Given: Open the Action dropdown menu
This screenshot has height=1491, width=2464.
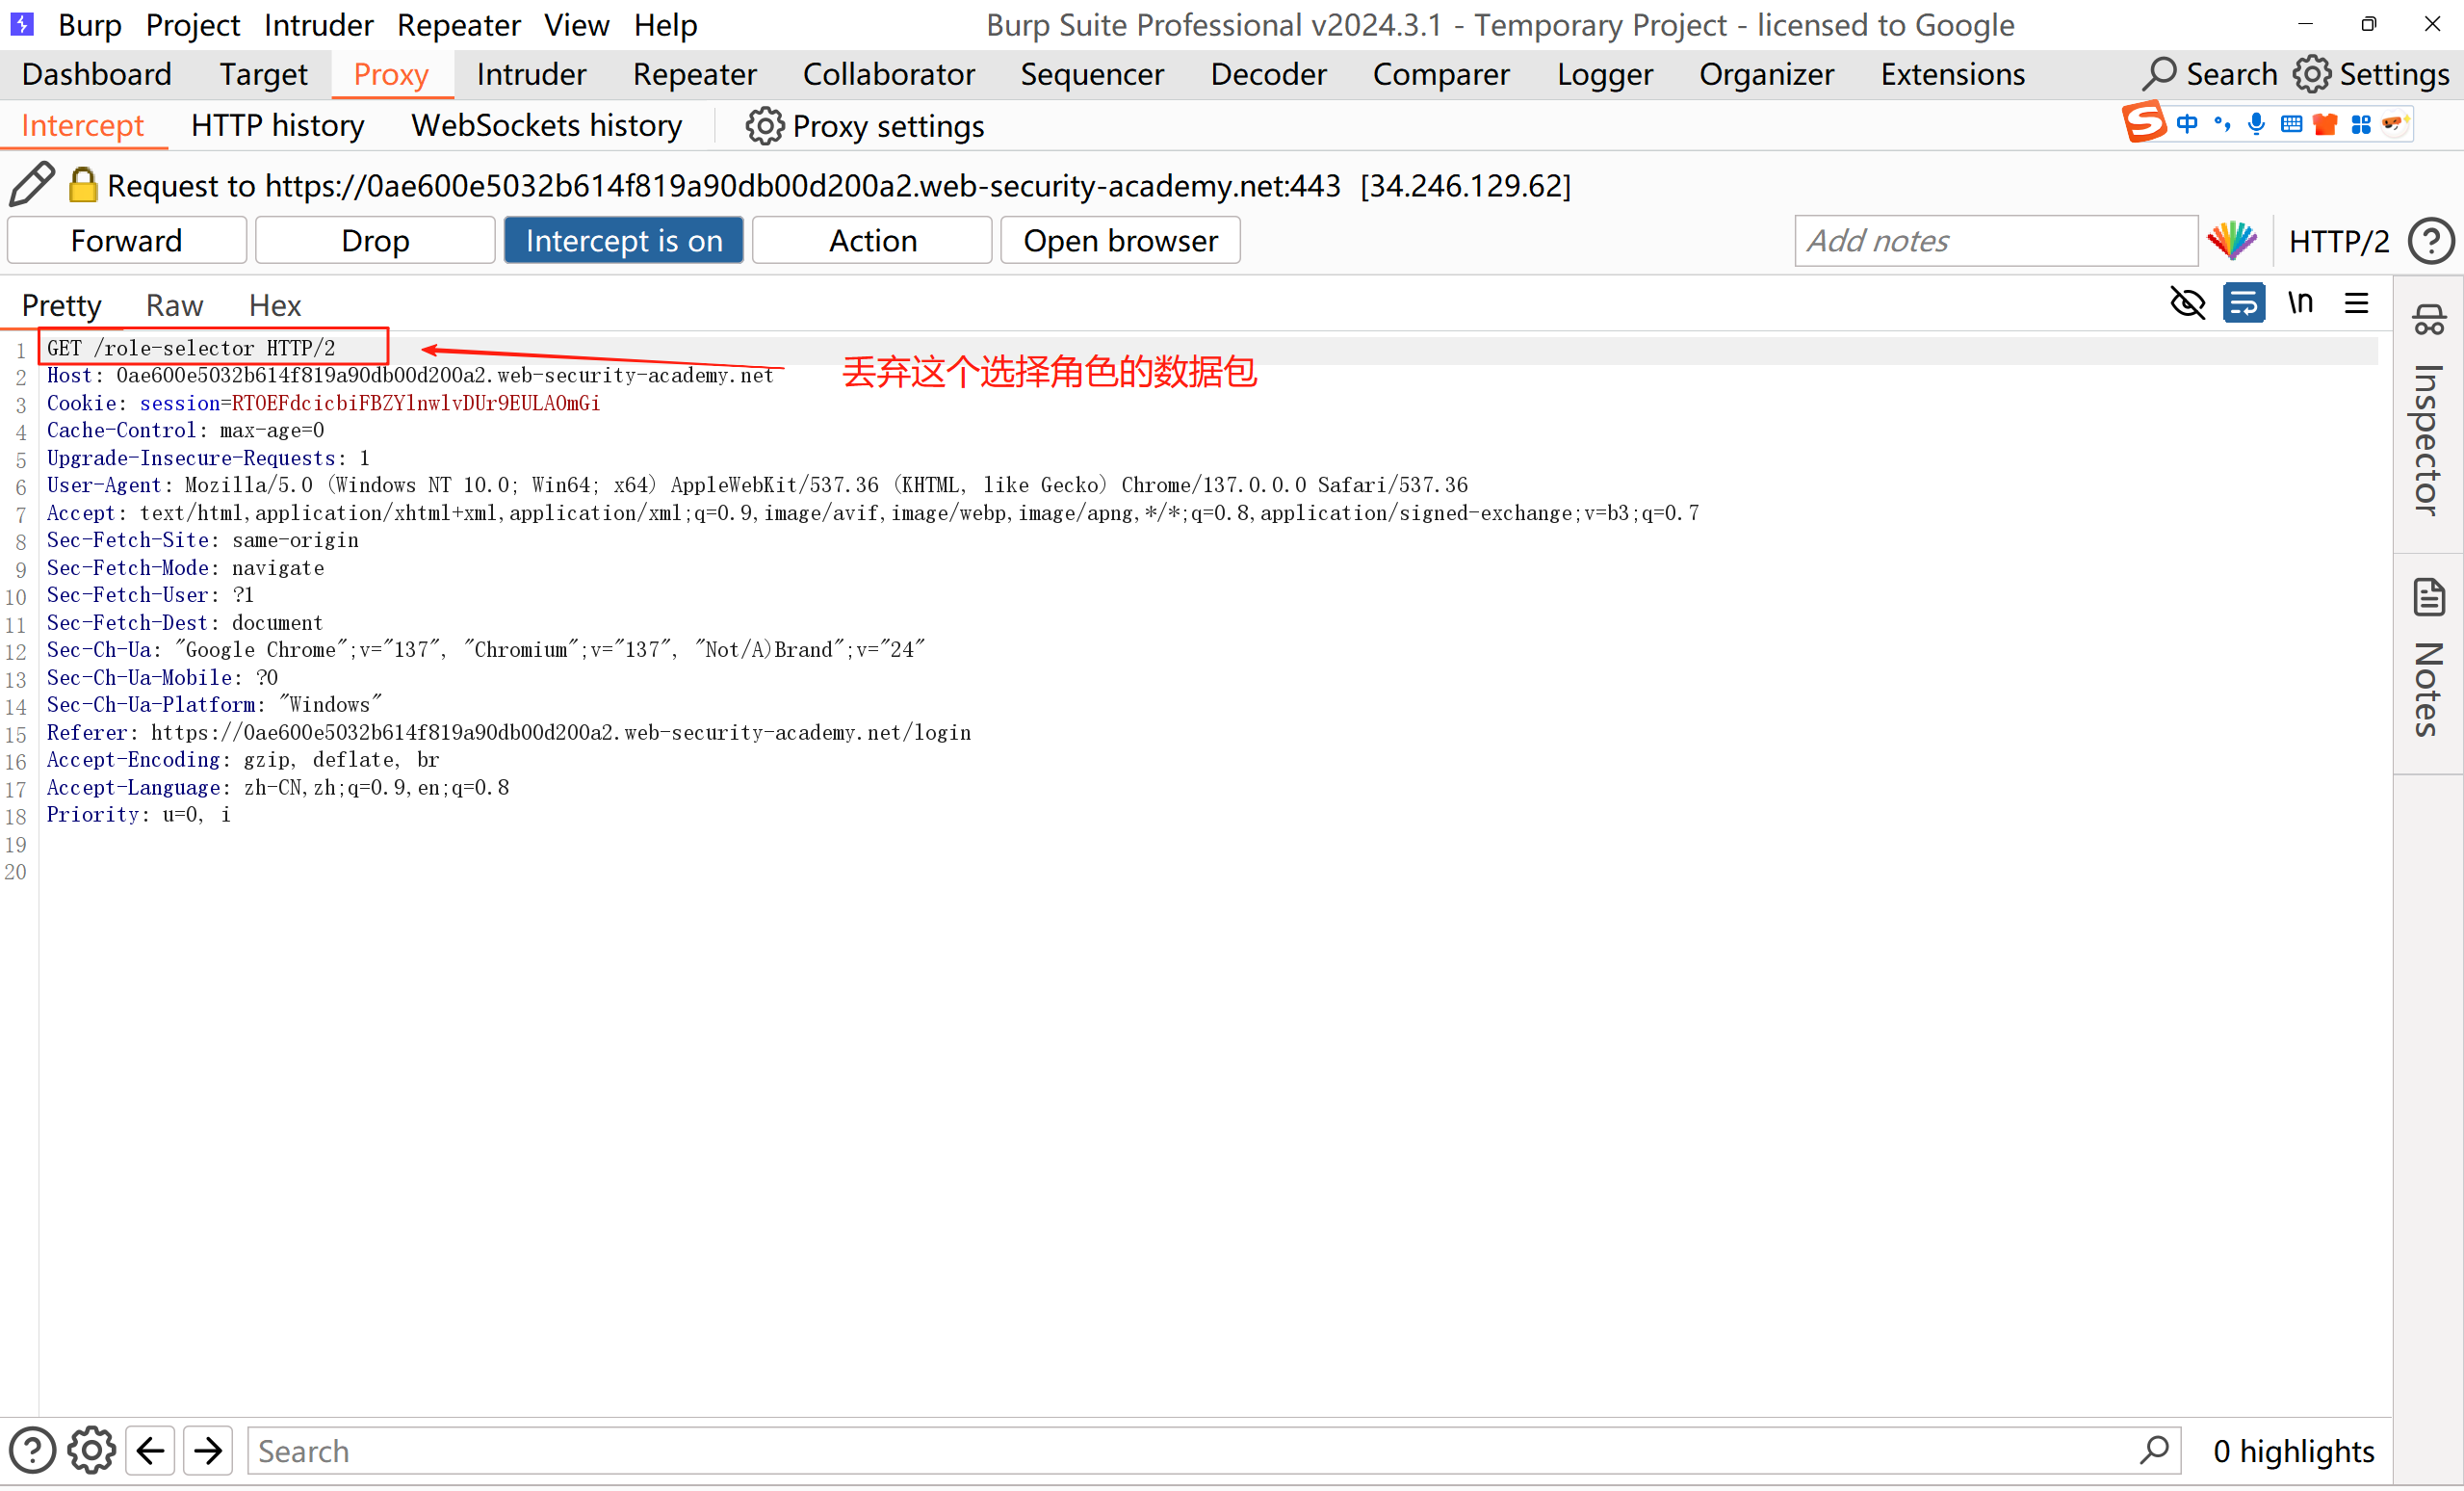Looking at the screenshot, I should [871, 241].
